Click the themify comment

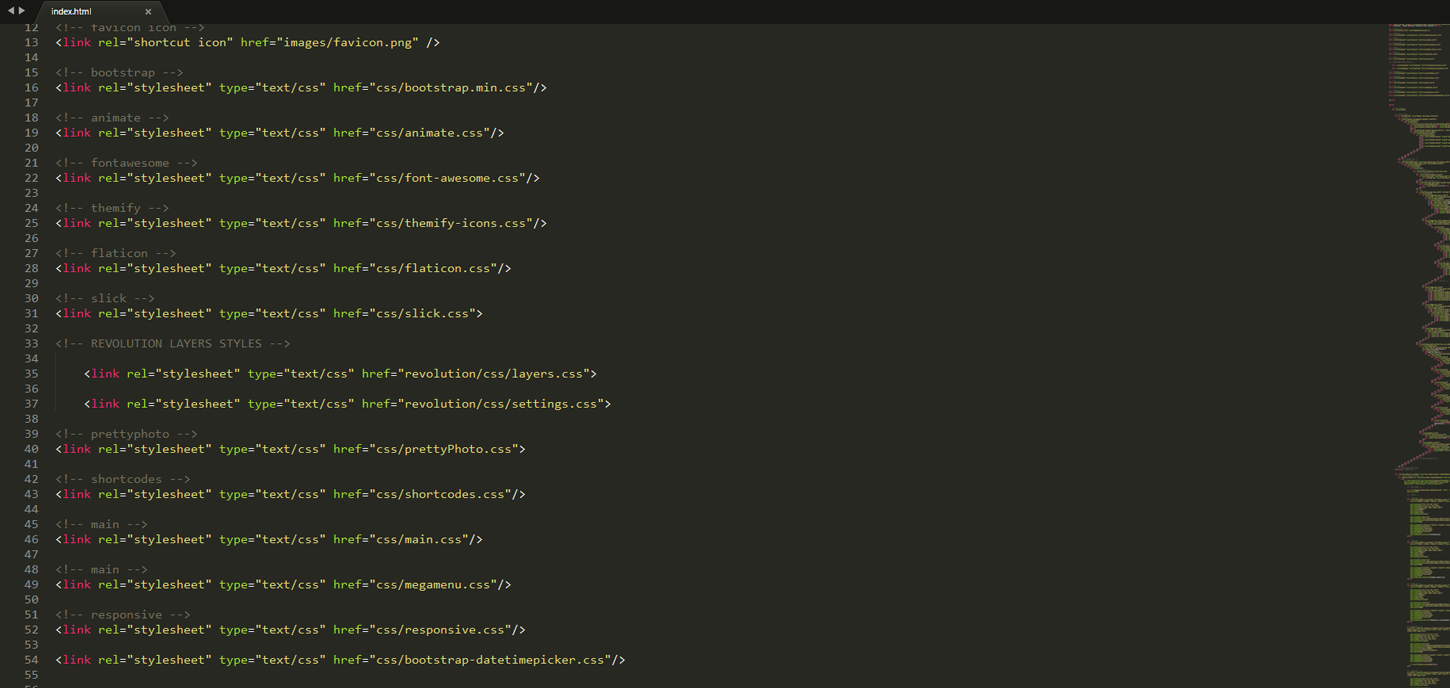tap(112, 208)
